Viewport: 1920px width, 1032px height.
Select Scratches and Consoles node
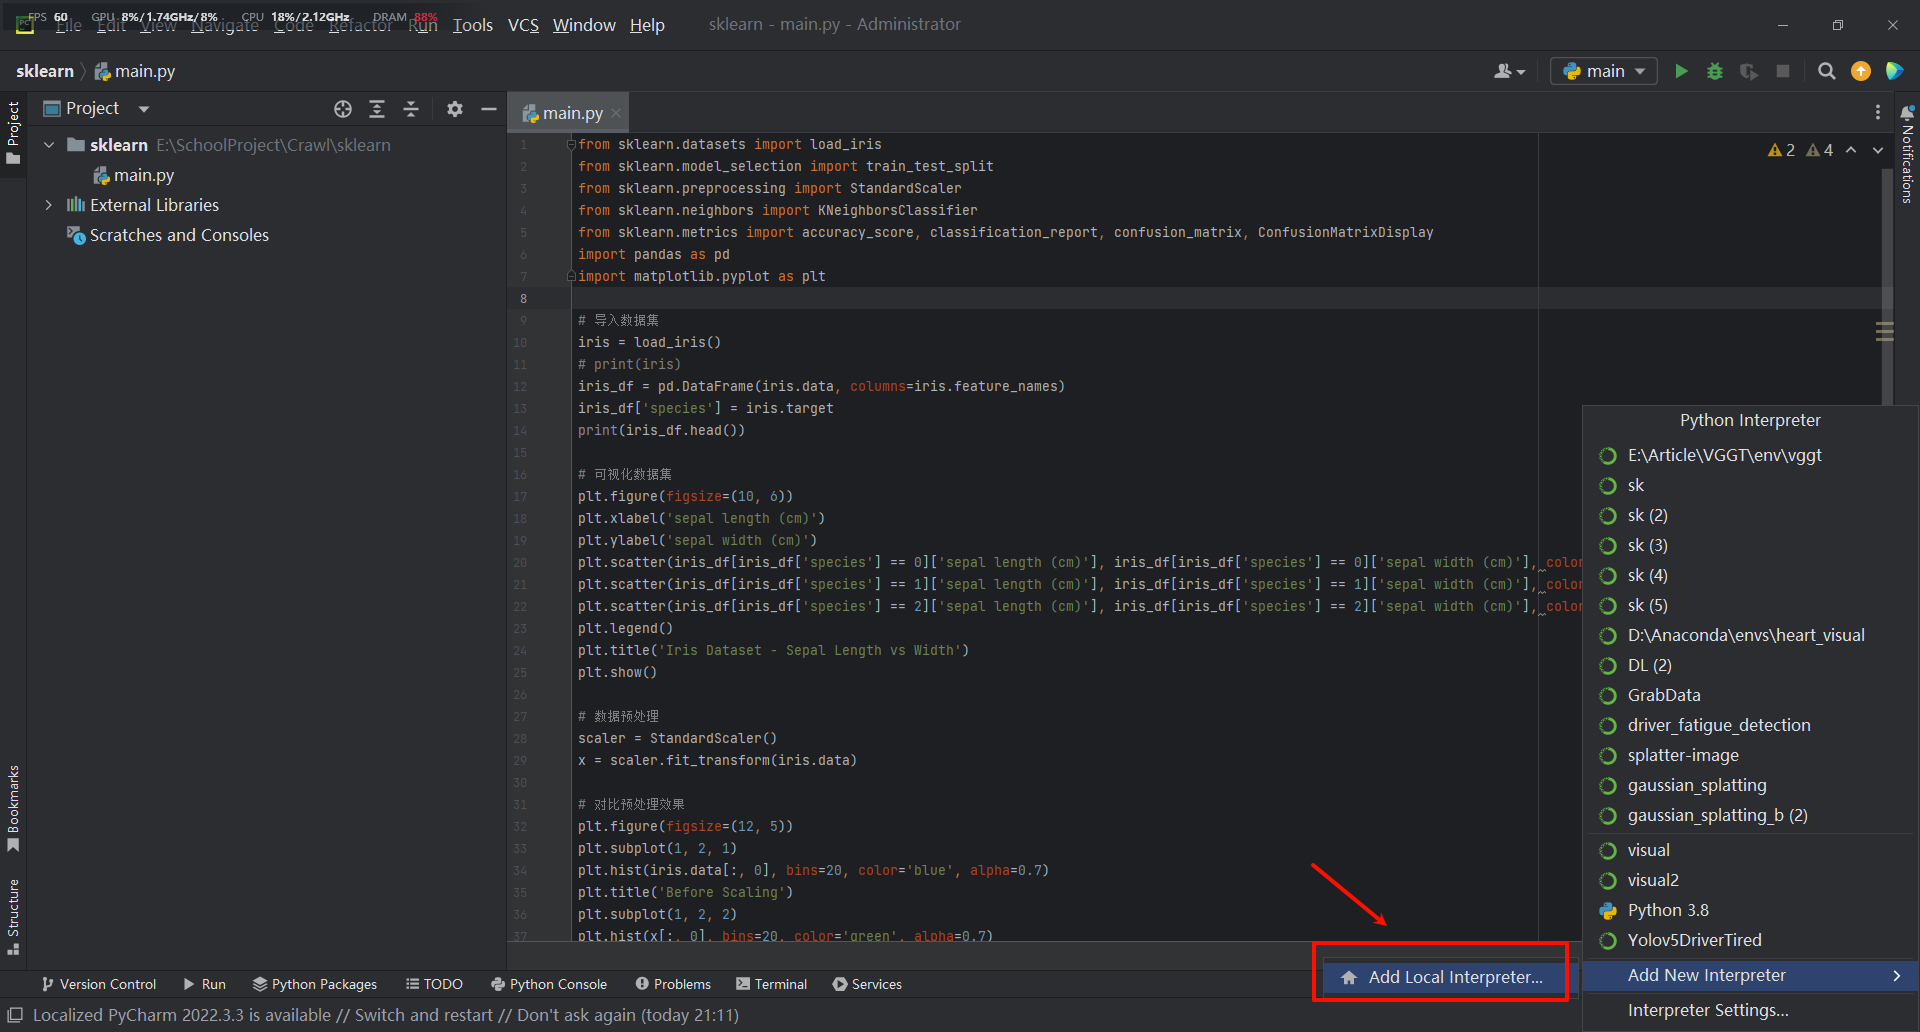click(168, 235)
